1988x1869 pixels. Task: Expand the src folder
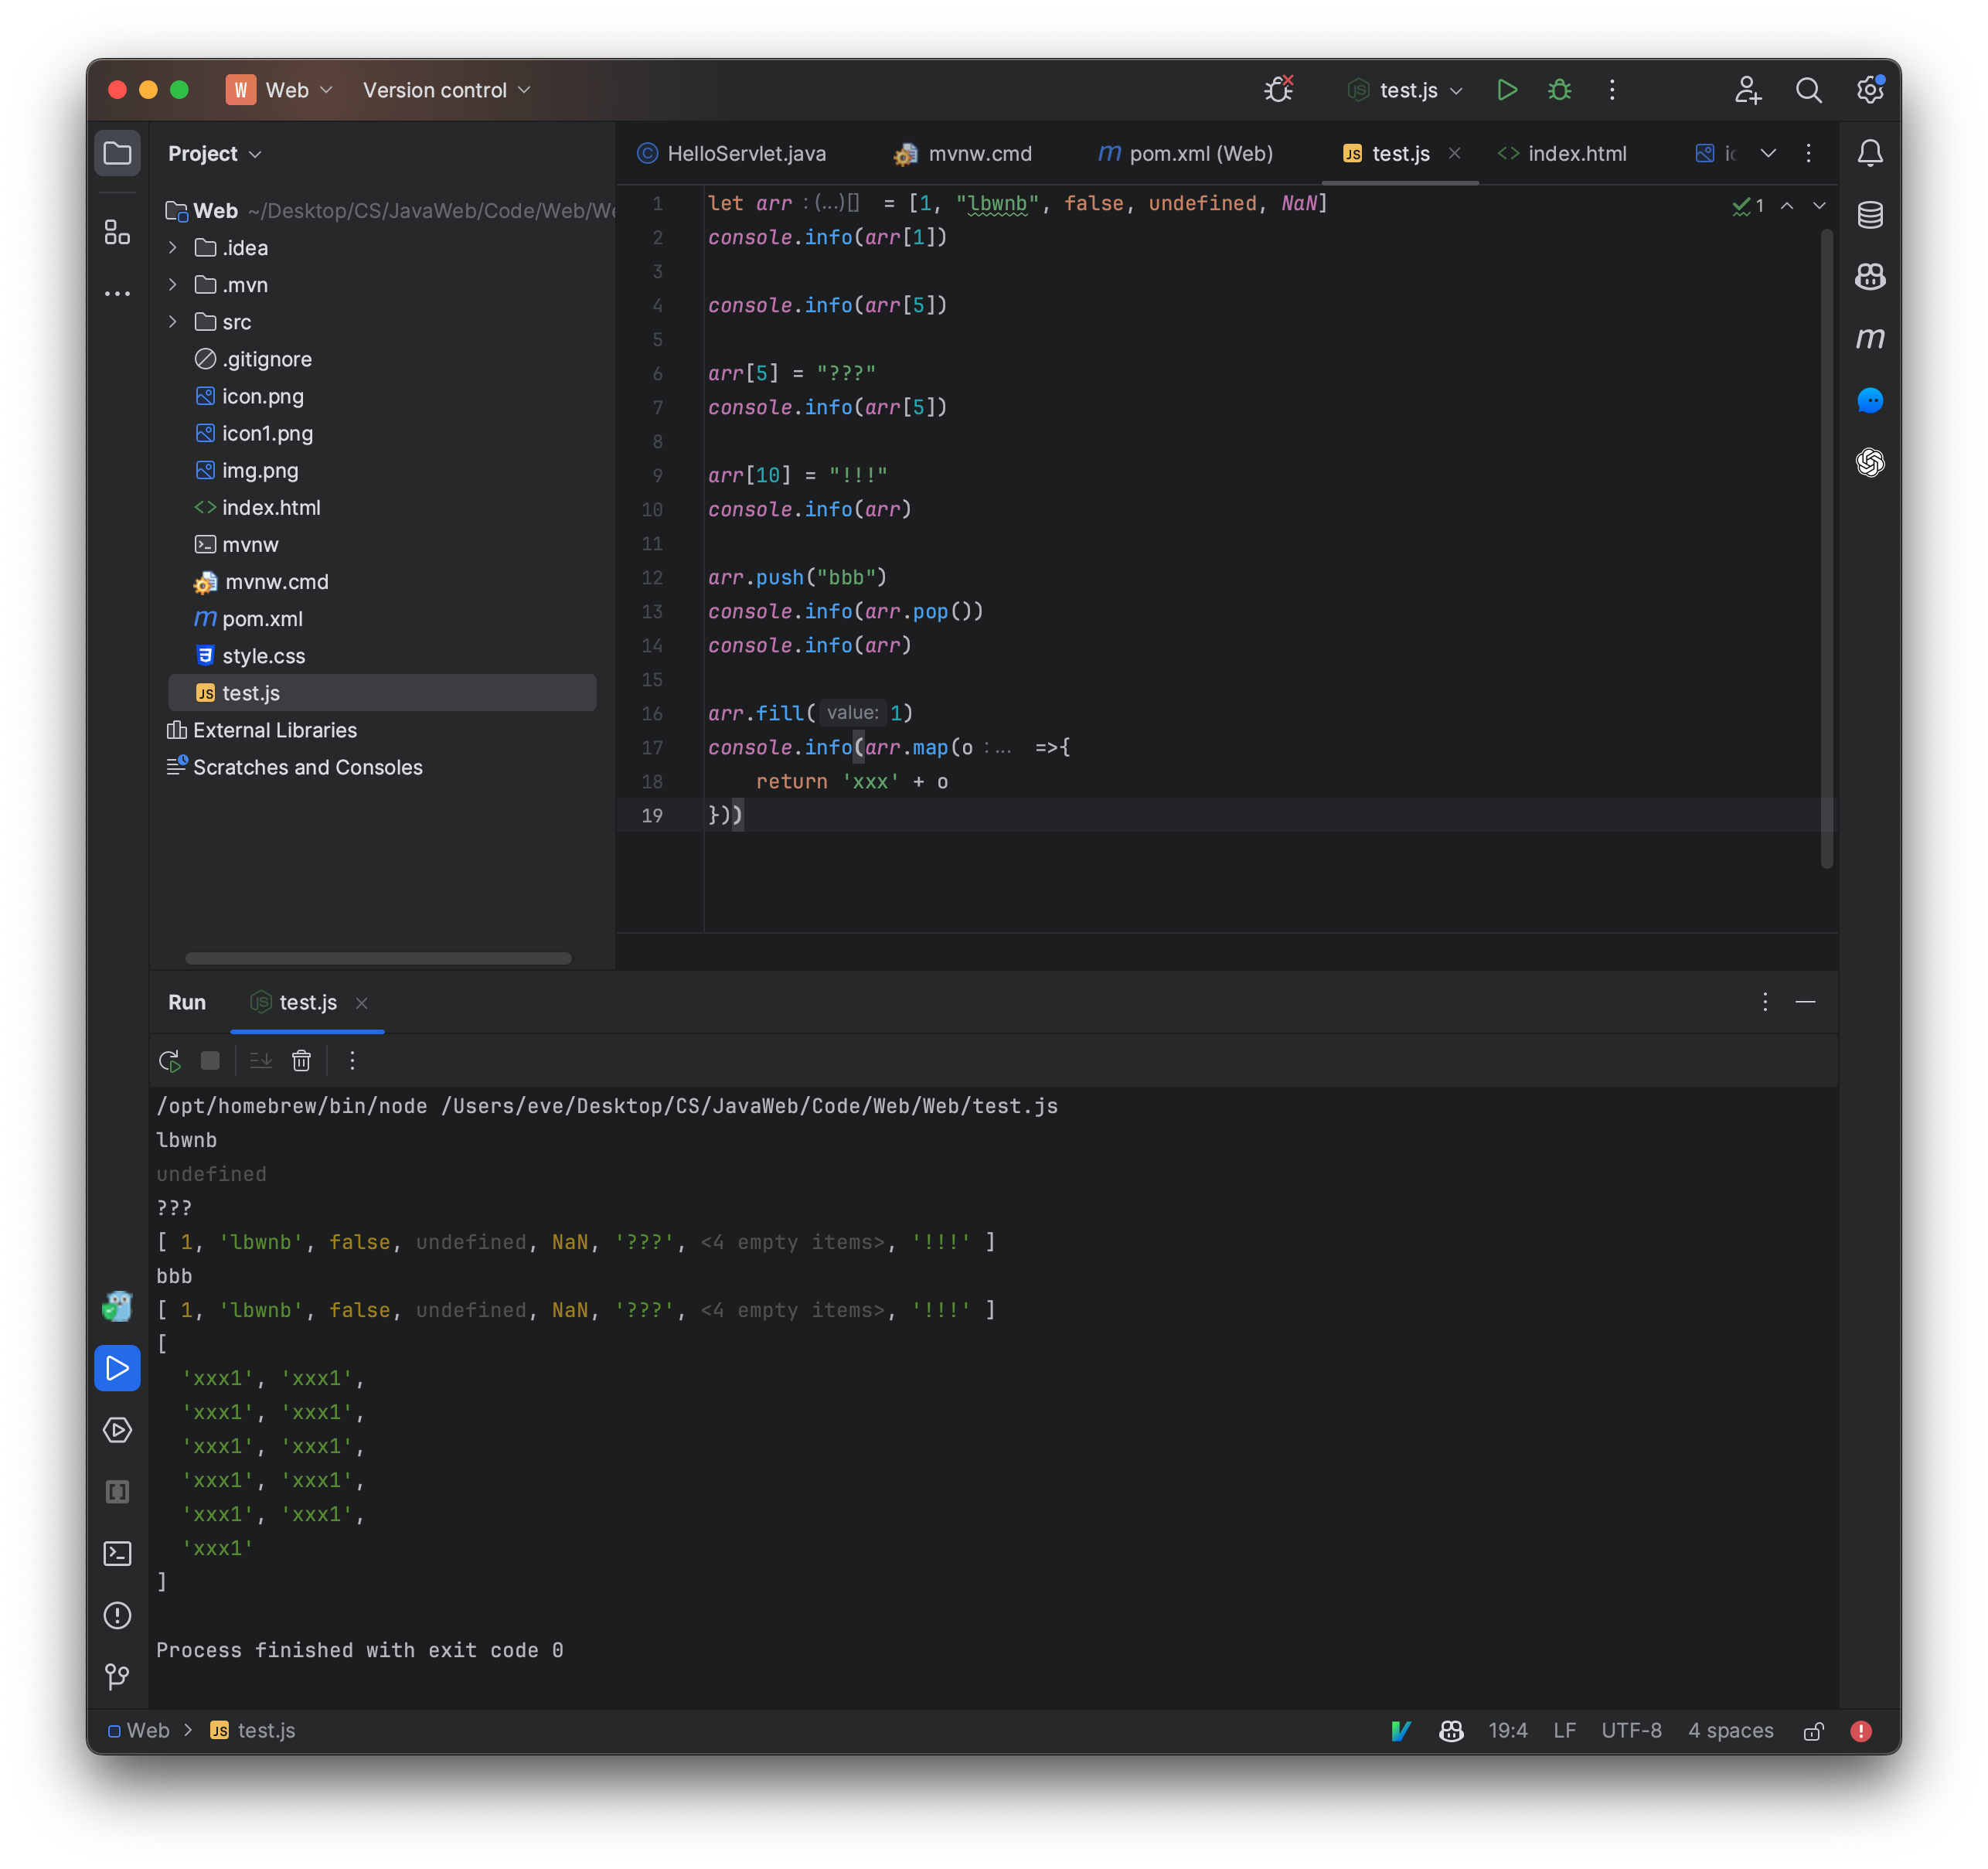[173, 322]
